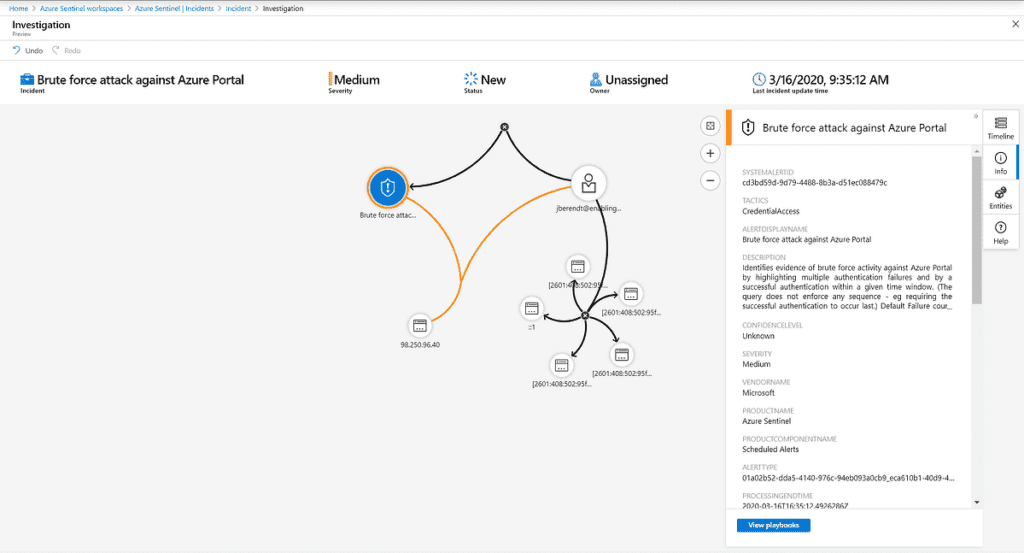1024x553 pixels.
Task: Click the VendorName value Microsoft
Action: (758, 393)
